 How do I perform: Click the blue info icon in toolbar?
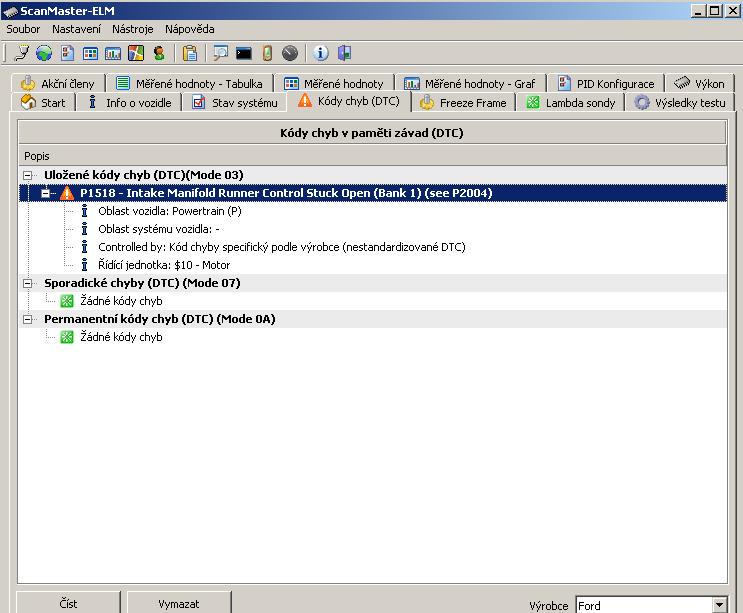(x=321, y=53)
